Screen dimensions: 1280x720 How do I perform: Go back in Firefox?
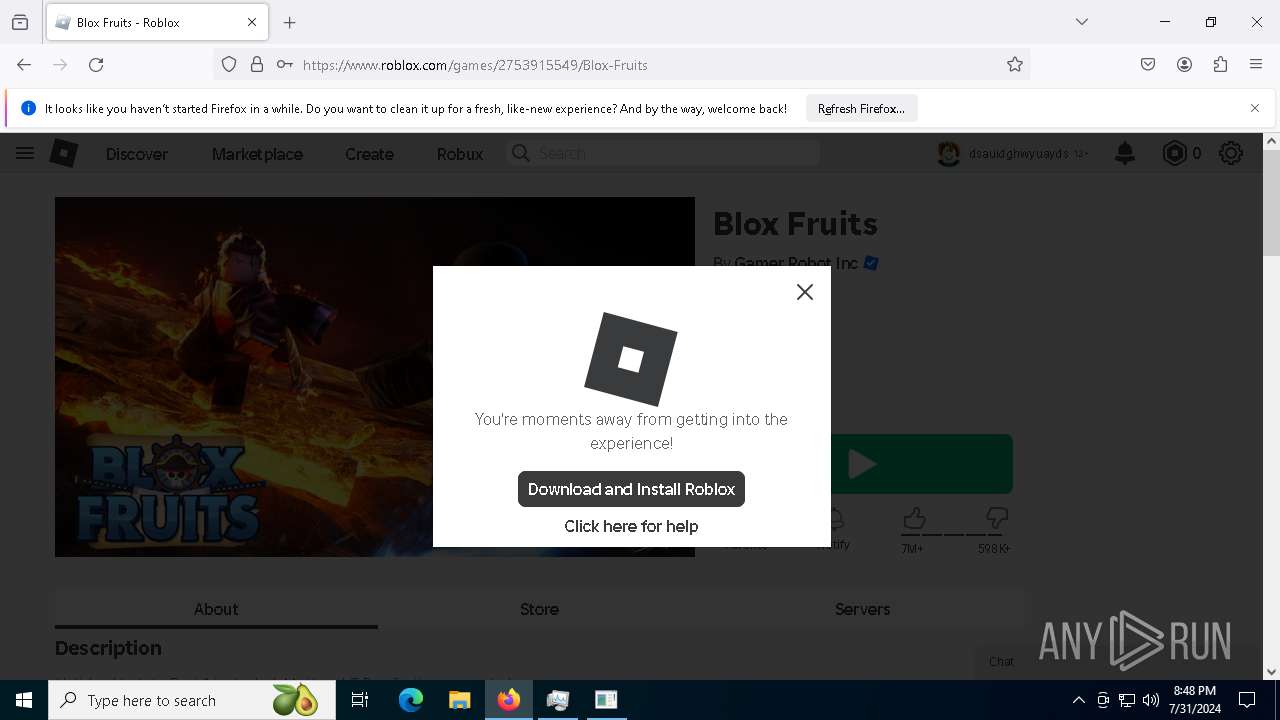point(24,64)
